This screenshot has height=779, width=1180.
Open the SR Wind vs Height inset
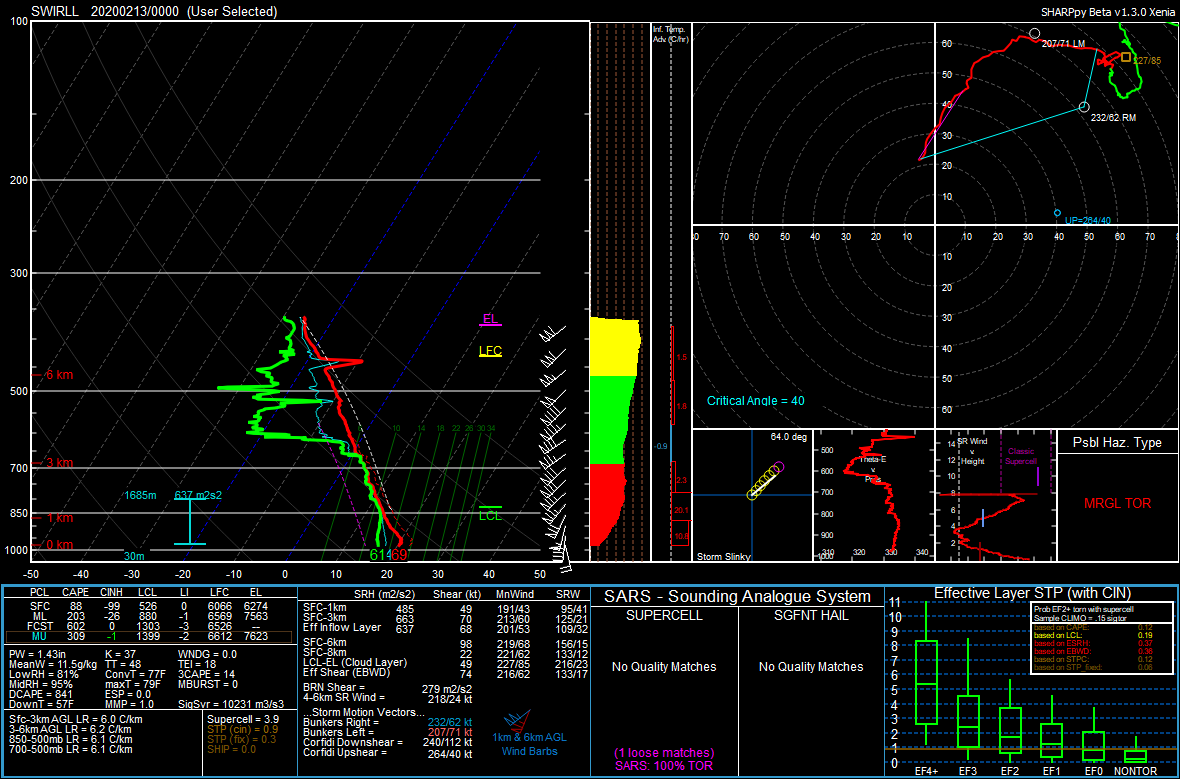(x=996, y=495)
